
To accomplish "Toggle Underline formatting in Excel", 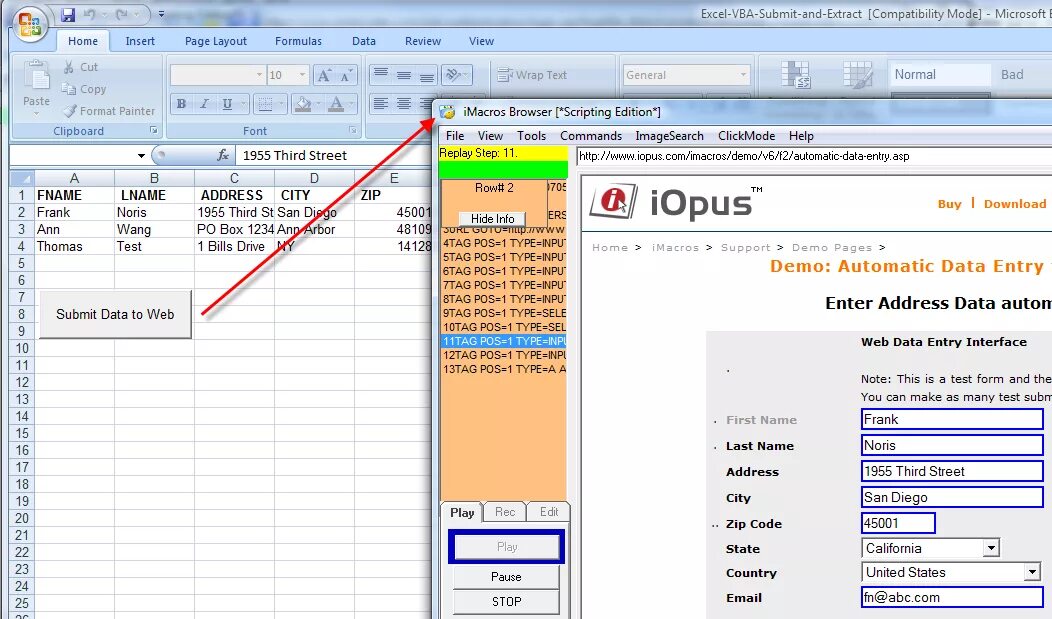I will coord(227,104).
